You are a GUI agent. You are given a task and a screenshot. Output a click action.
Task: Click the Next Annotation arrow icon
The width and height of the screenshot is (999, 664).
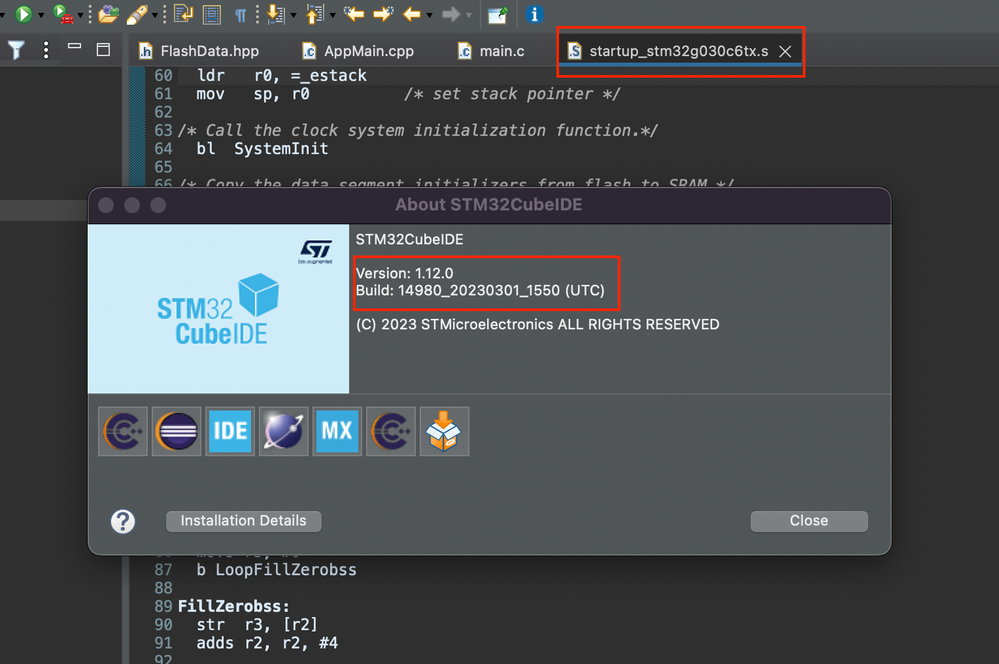(276, 13)
